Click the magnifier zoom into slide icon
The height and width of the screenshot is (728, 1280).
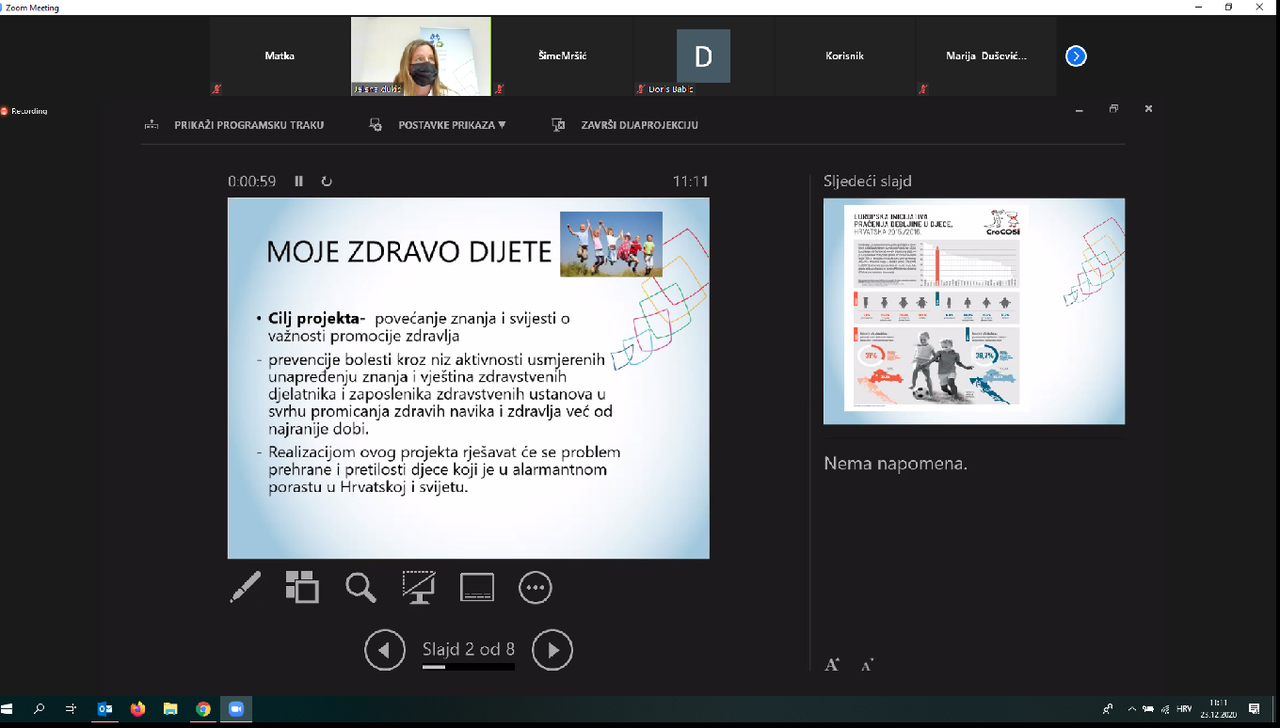tap(360, 587)
